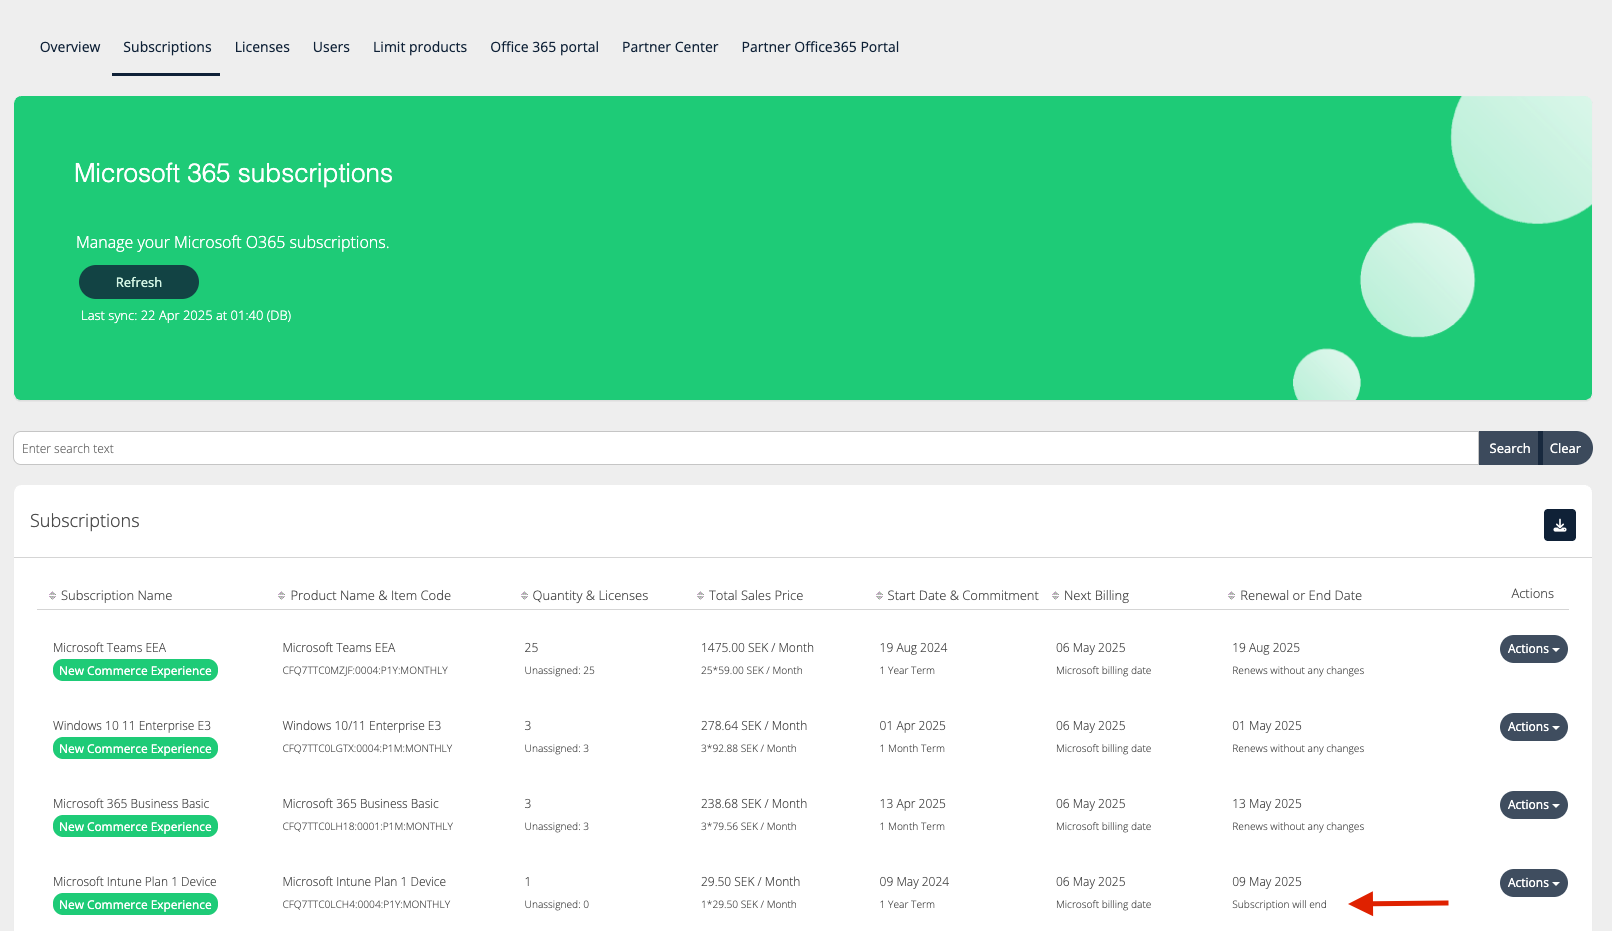This screenshot has width=1612, height=931.
Task: Sort by Total Sales Price column
Action: [x=700, y=596]
